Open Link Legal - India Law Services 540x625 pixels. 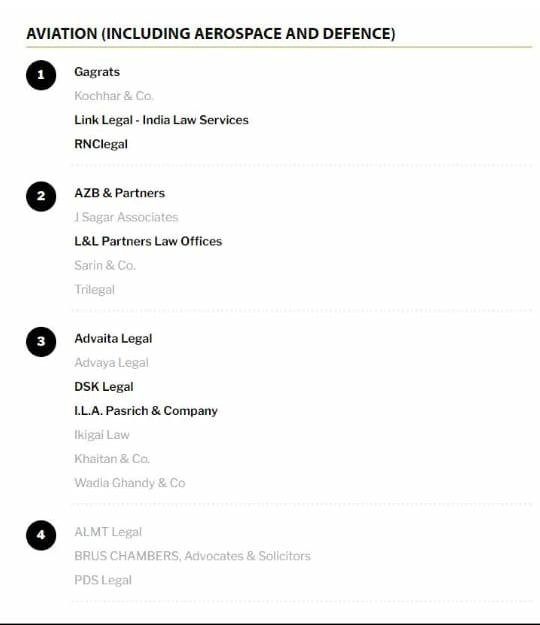161,120
